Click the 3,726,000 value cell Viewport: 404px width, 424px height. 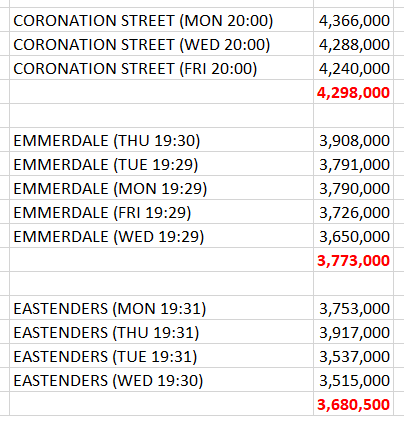(x=353, y=212)
